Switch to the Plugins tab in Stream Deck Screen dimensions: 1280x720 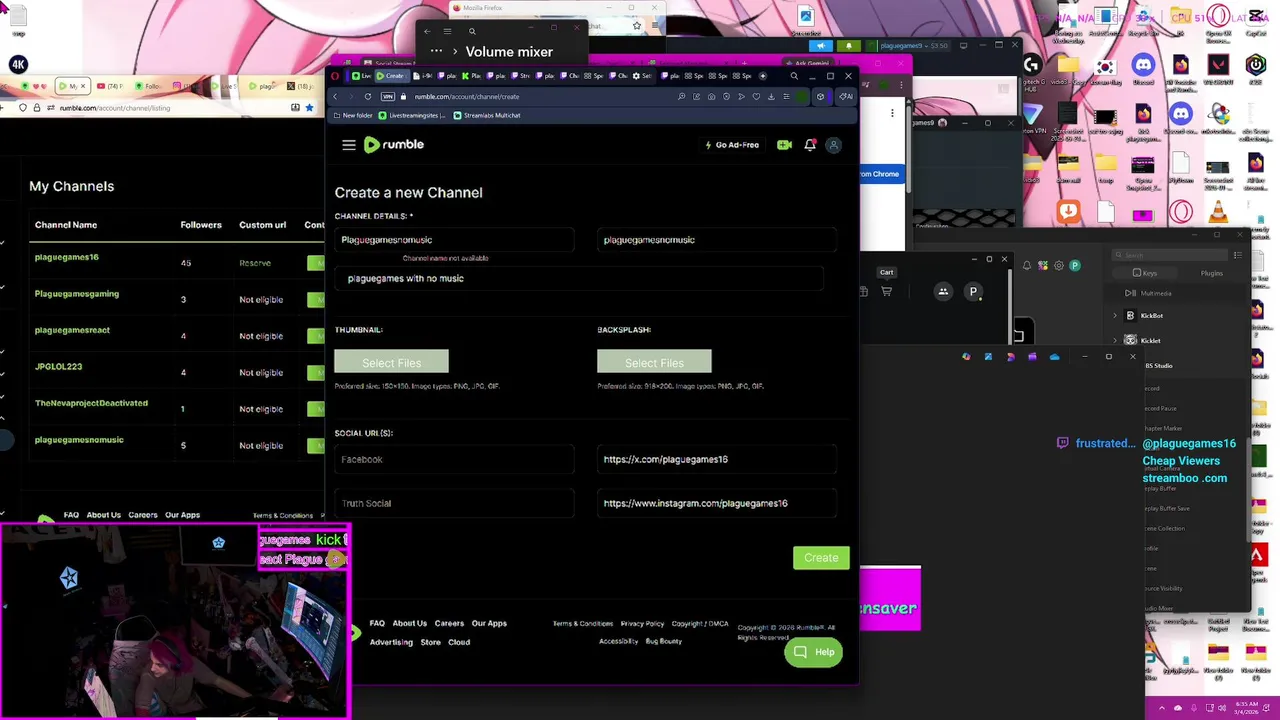(x=1211, y=273)
